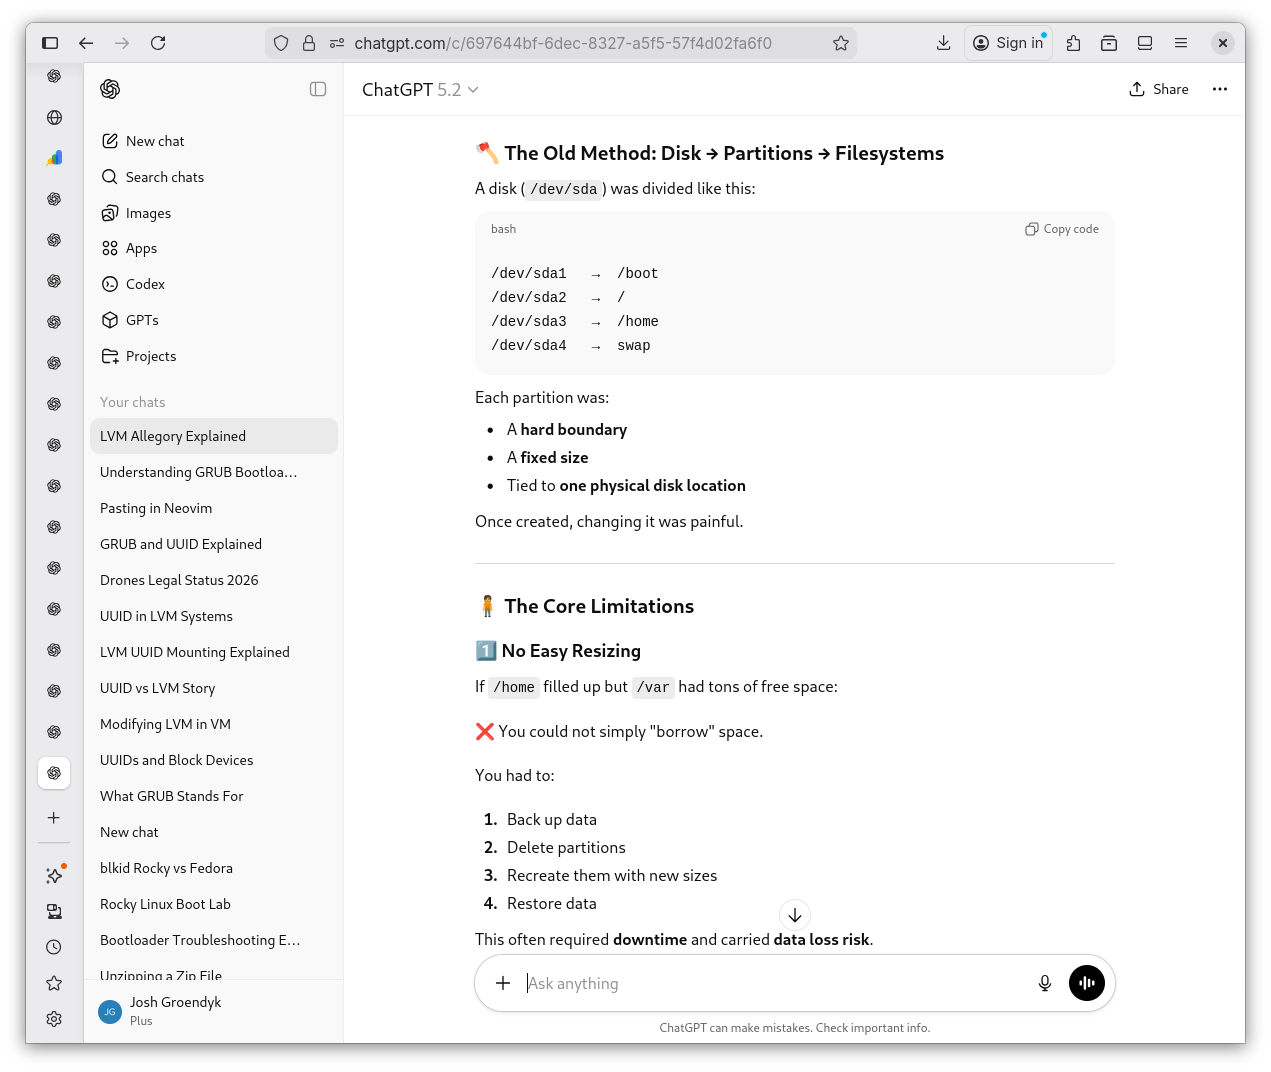Image resolution: width=1271 pixels, height=1072 pixels.
Task: Open the GPTs page
Action: (x=142, y=320)
